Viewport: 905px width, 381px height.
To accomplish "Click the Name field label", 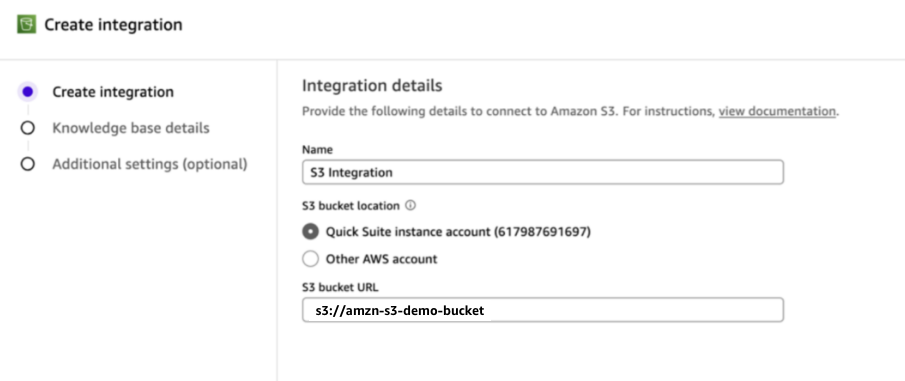I will click(x=317, y=150).
